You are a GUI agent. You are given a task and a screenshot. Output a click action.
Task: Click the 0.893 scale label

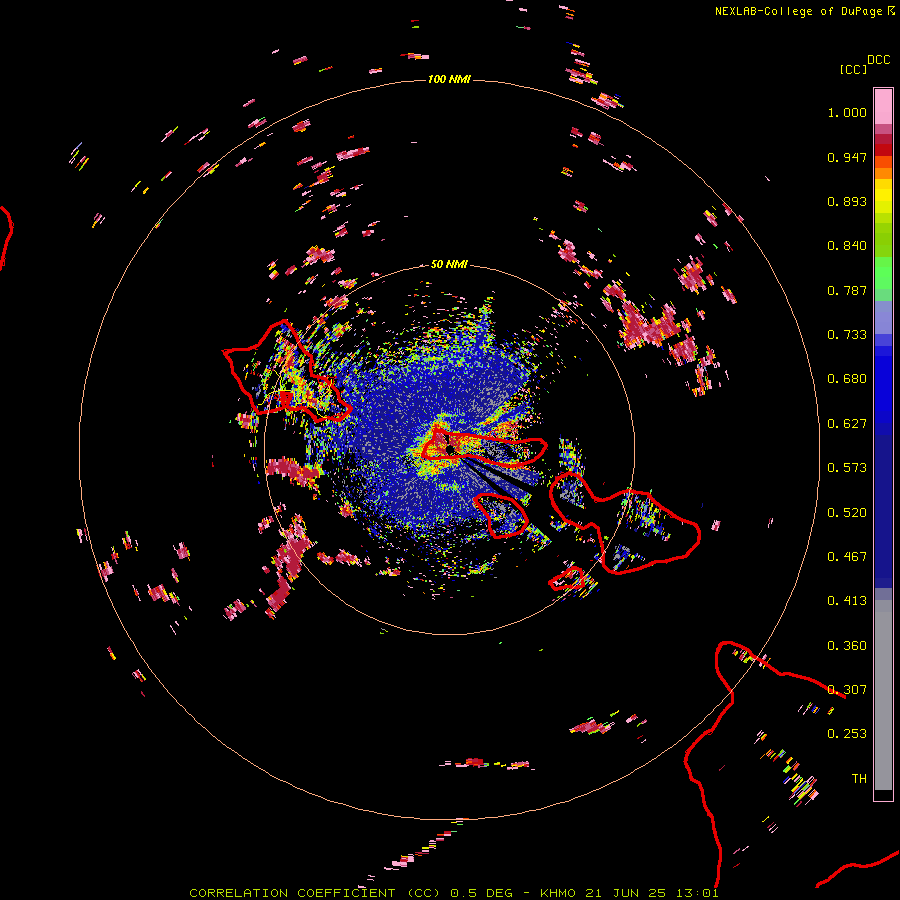click(x=847, y=201)
